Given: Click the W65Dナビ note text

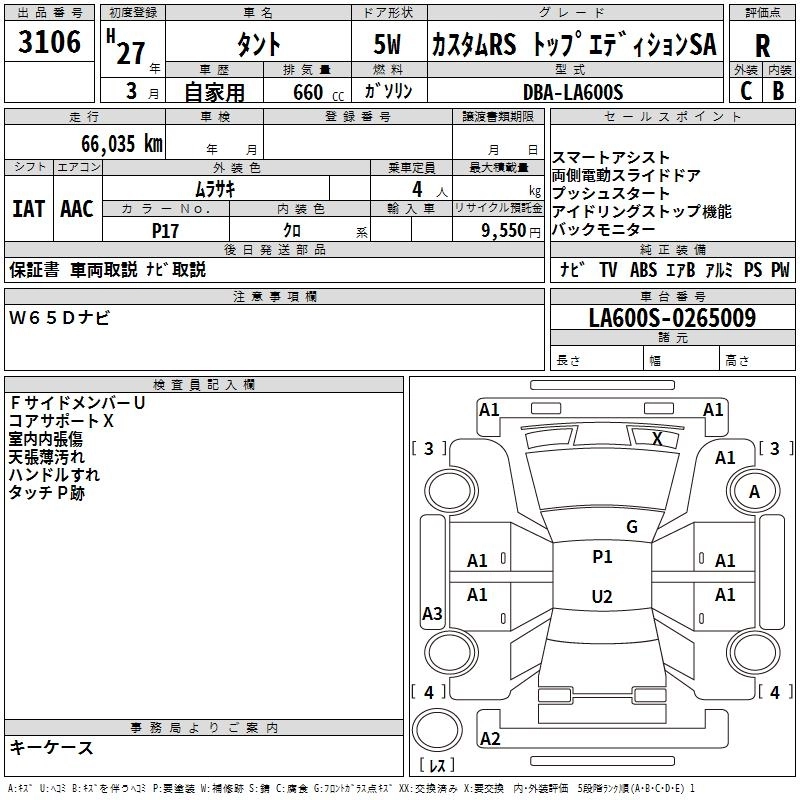Looking at the screenshot, I should [60, 318].
